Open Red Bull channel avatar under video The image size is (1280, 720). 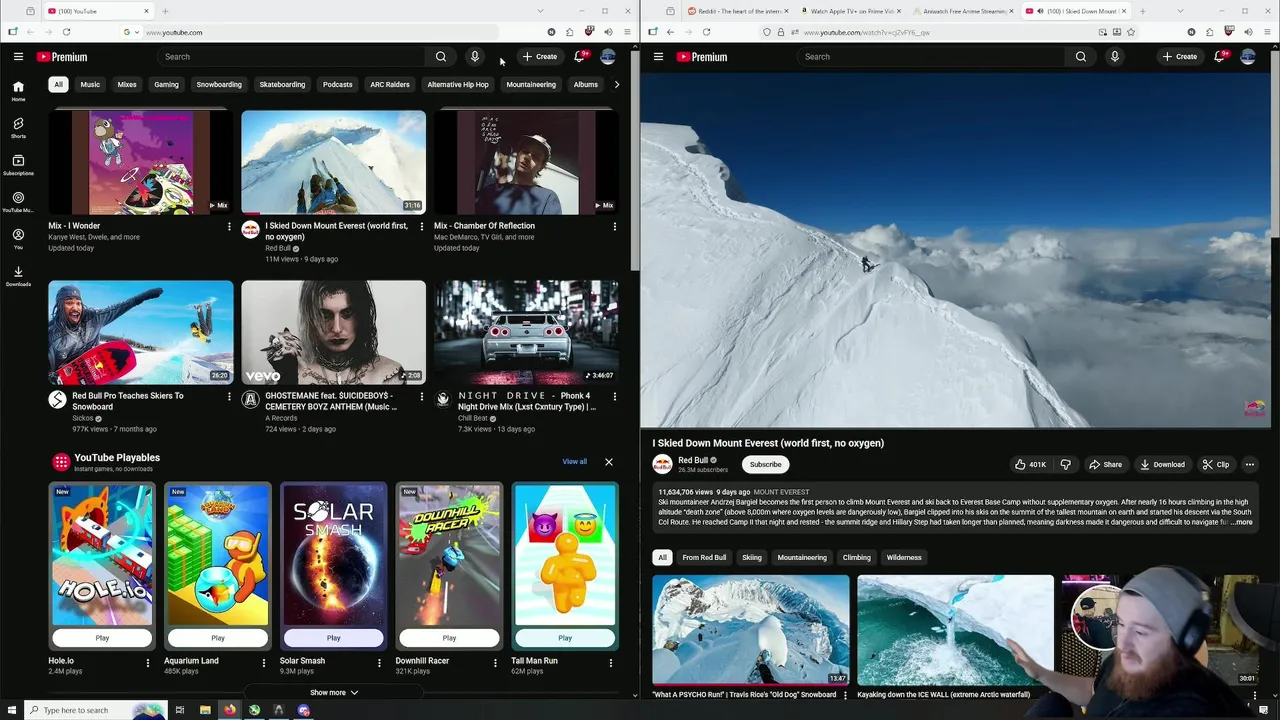(x=662, y=464)
